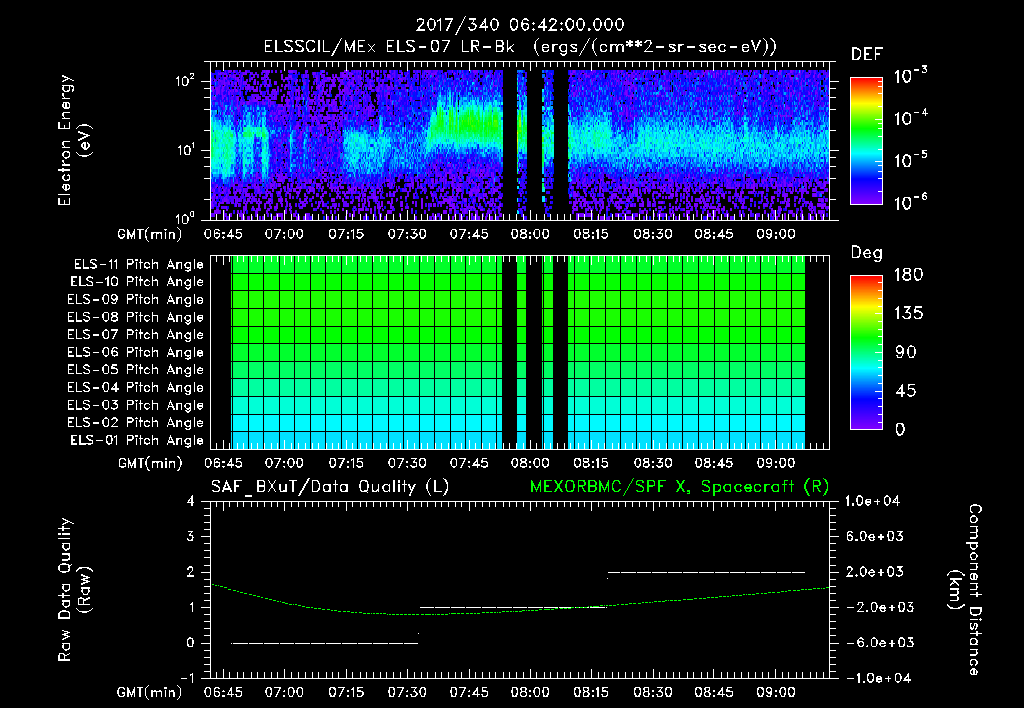Viewport: 1024px width, 708px height.
Task: Select the ELS-04 Pitch Angle row label
Action: point(136,388)
